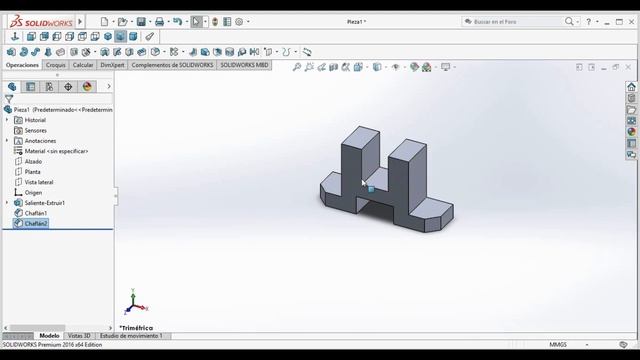Screen dimensions: 640x360
Task: Click the Extruded Boss/Base feature icon
Action: click(11, 52)
